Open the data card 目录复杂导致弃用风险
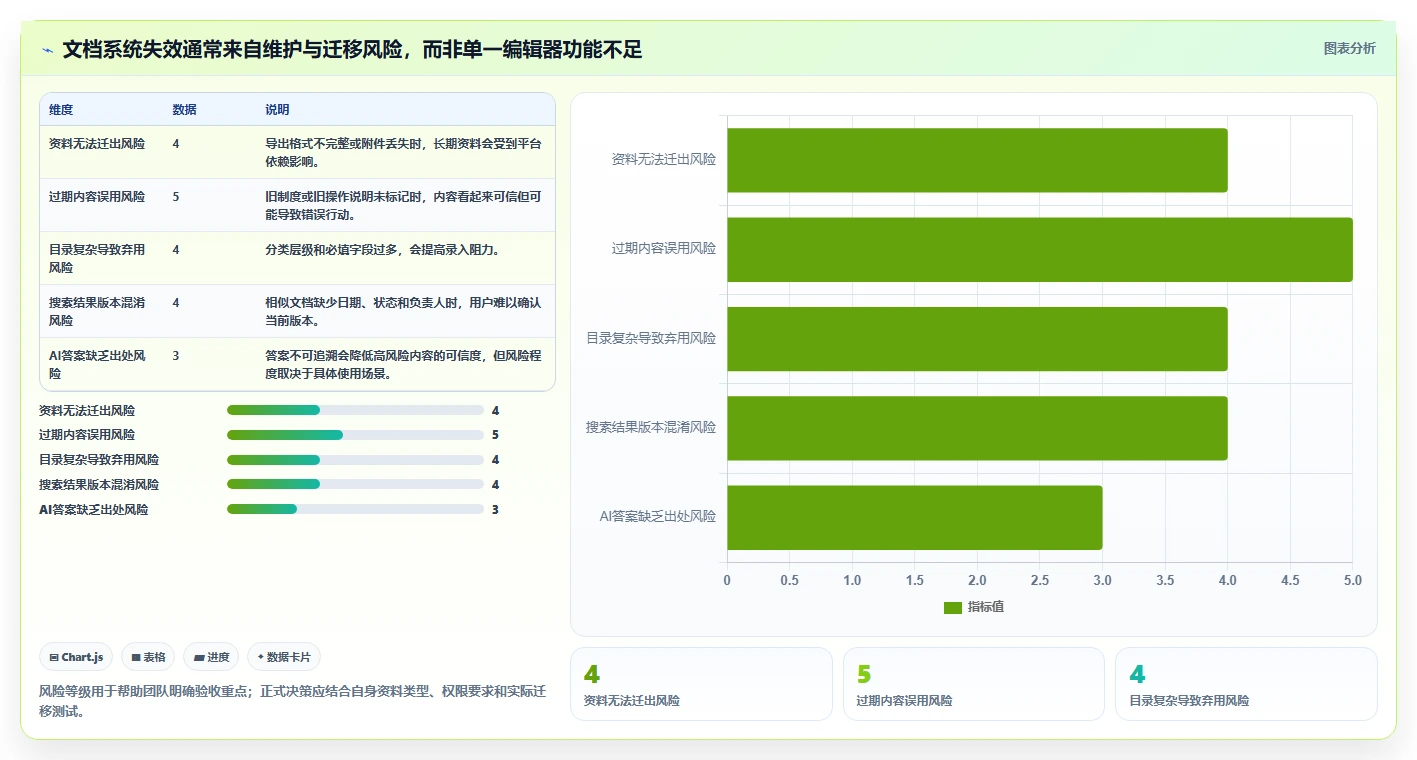This screenshot has height=760, width=1417. (x=1246, y=684)
